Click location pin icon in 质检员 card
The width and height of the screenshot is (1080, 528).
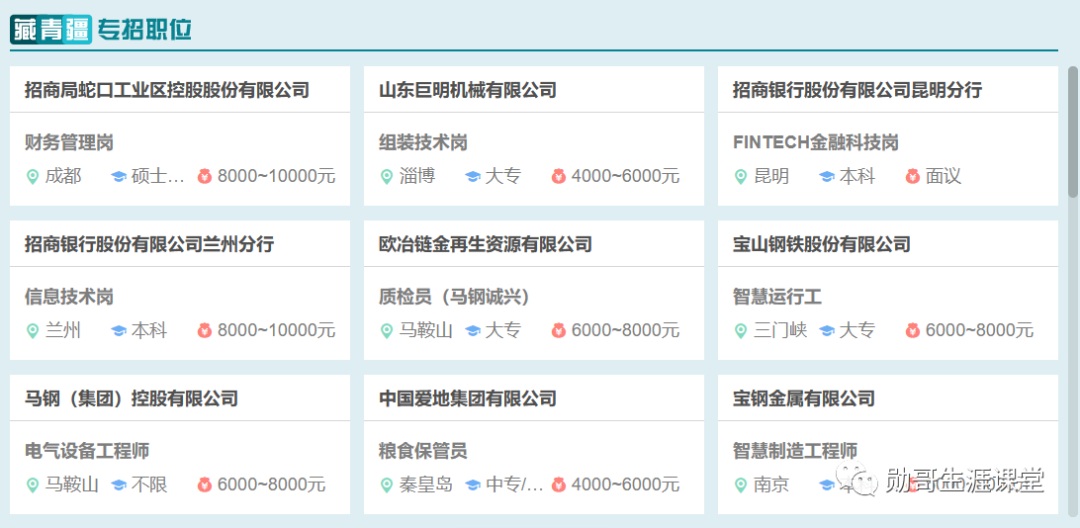click(386, 331)
